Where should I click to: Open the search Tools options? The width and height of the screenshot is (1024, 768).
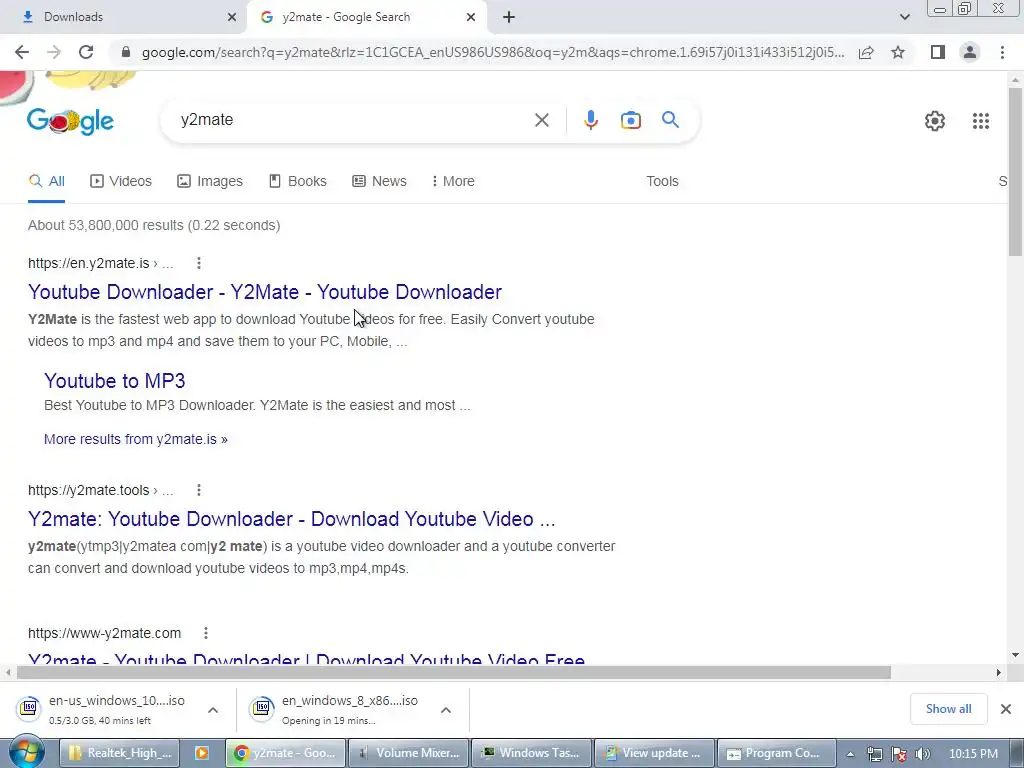pyautogui.click(x=662, y=182)
